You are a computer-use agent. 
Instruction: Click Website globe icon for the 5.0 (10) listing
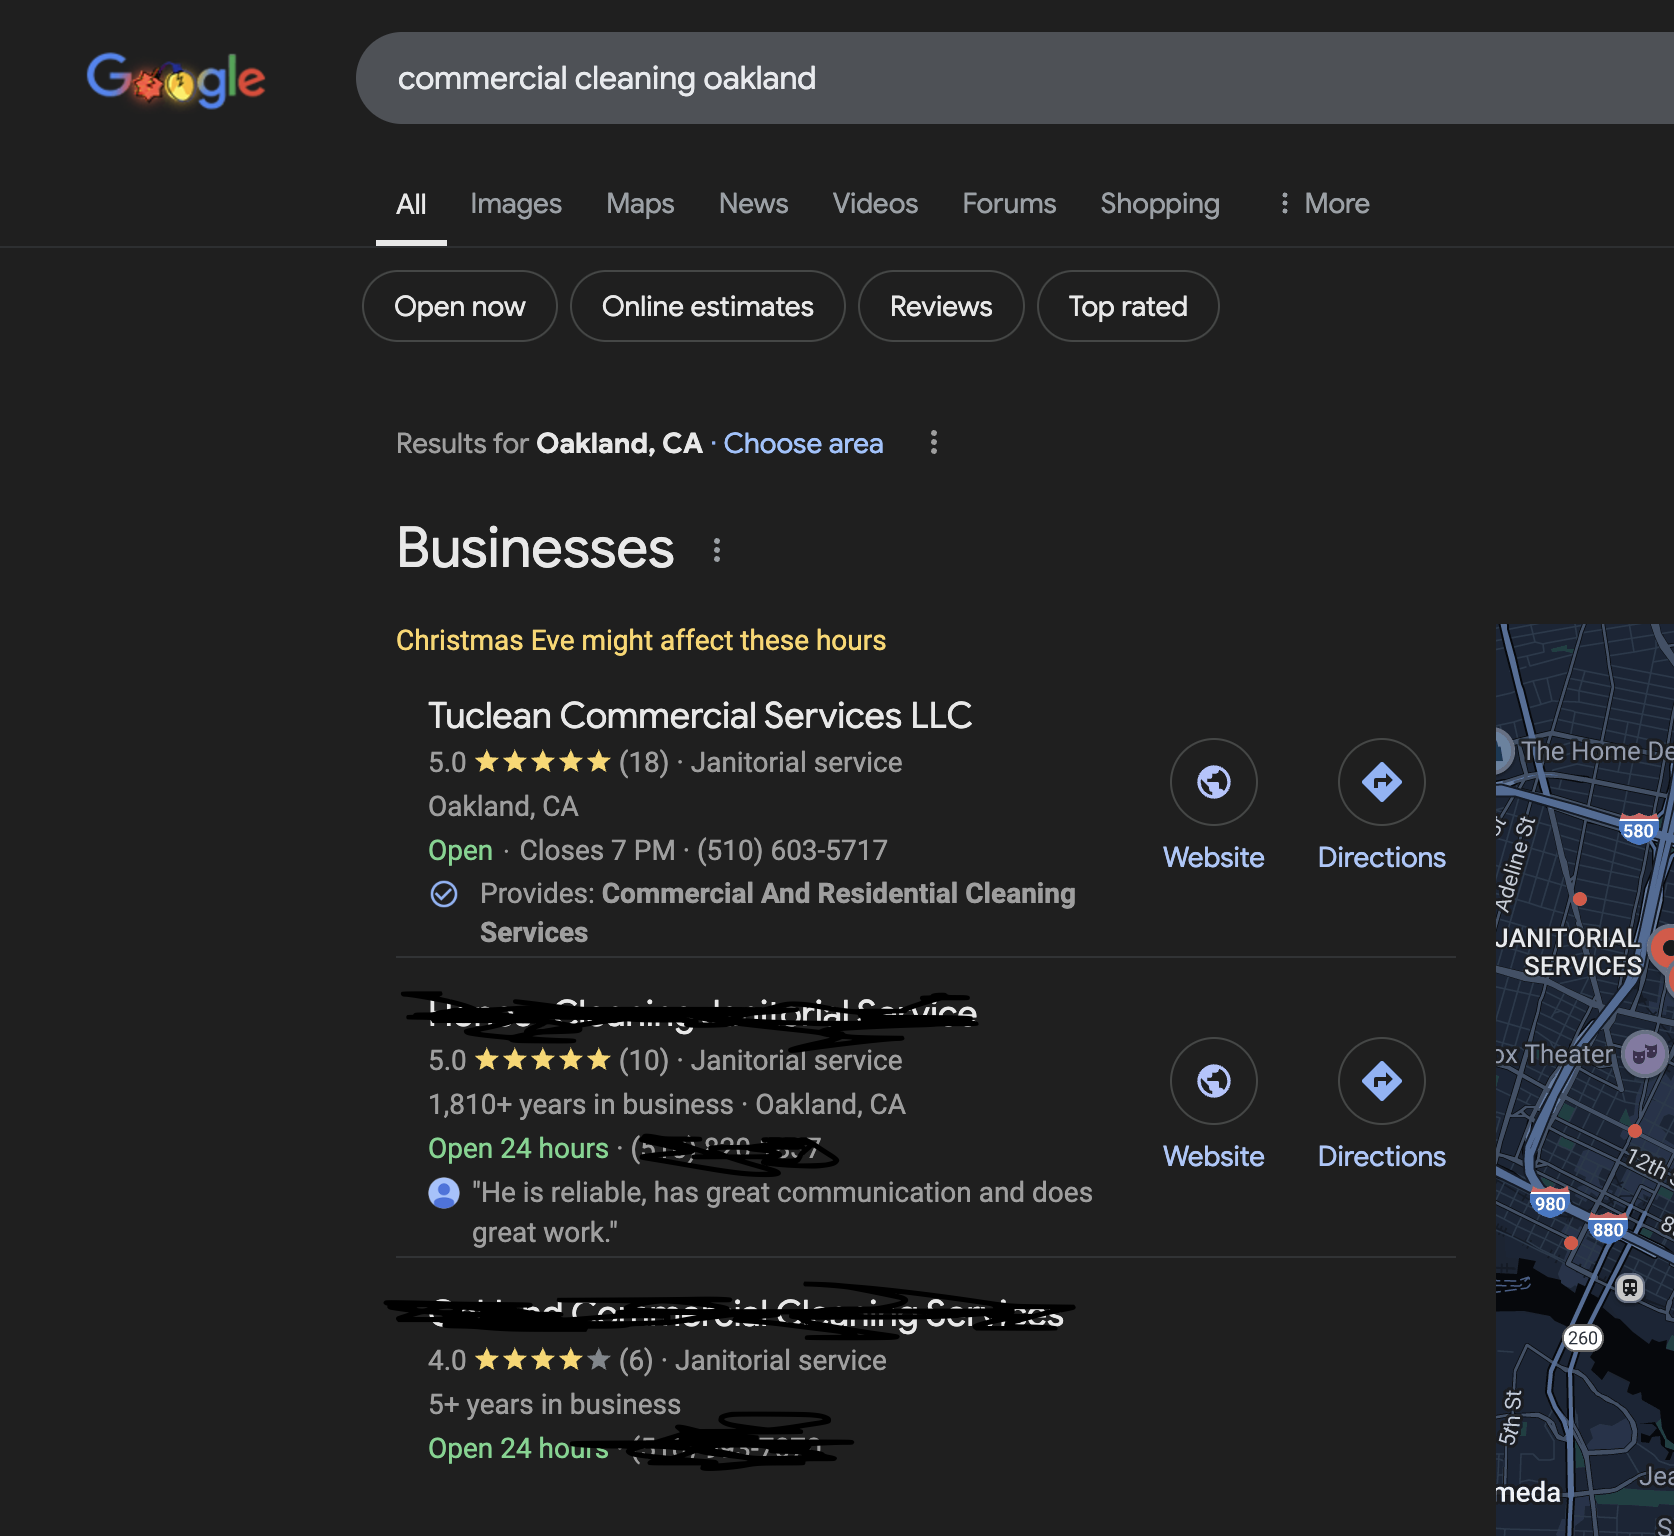[x=1214, y=1081]
